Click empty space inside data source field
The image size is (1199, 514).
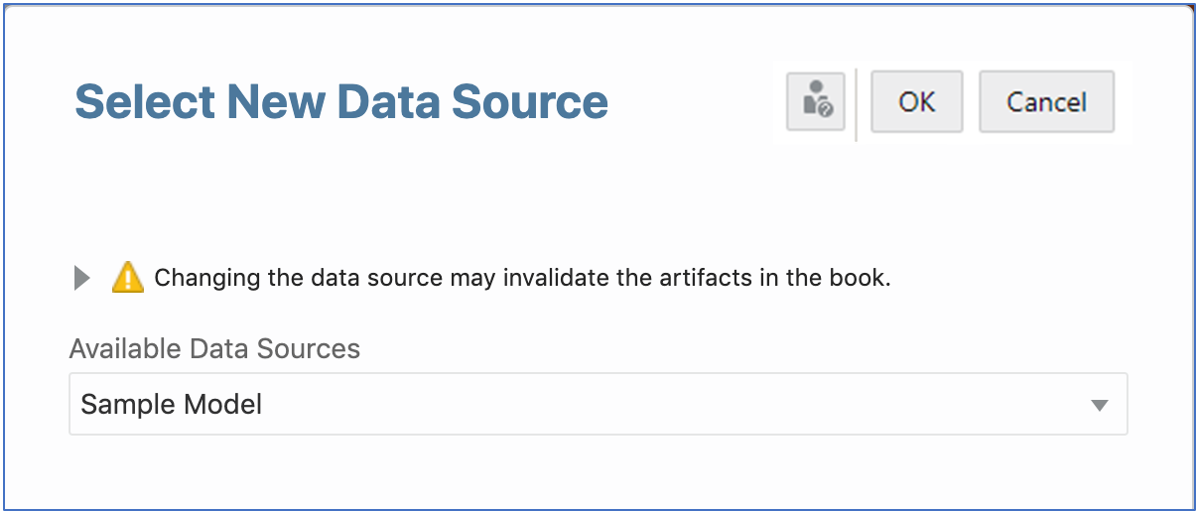pyautogui.click(x=700, y=405)
